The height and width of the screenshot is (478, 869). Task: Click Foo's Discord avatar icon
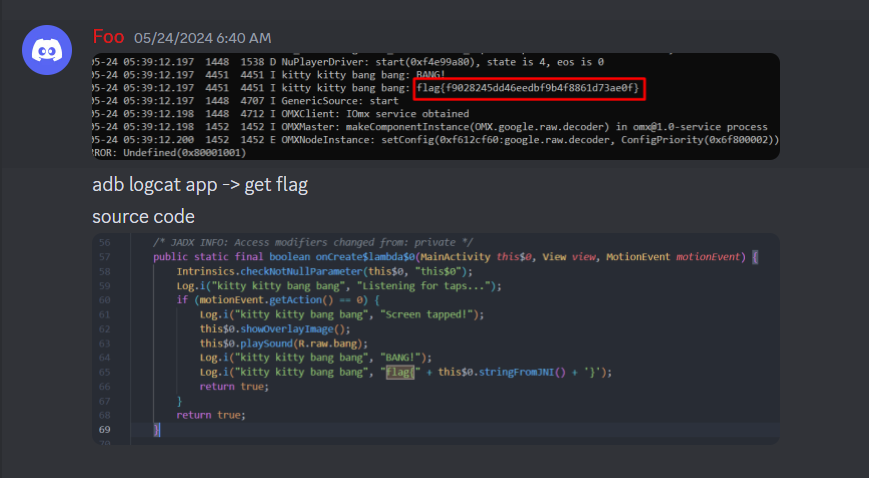[x=47, y=50]
